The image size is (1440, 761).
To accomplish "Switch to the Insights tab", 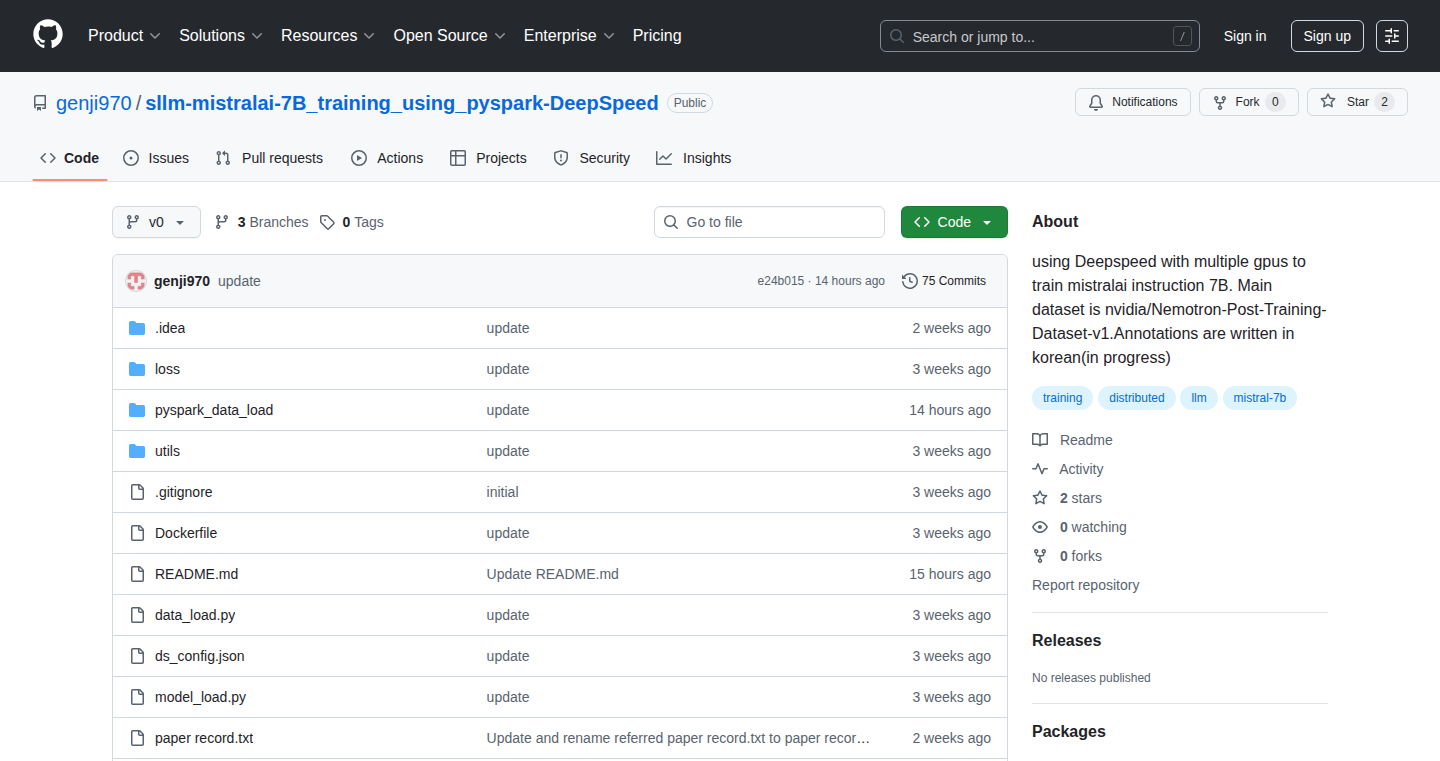I will pos(694,158).
